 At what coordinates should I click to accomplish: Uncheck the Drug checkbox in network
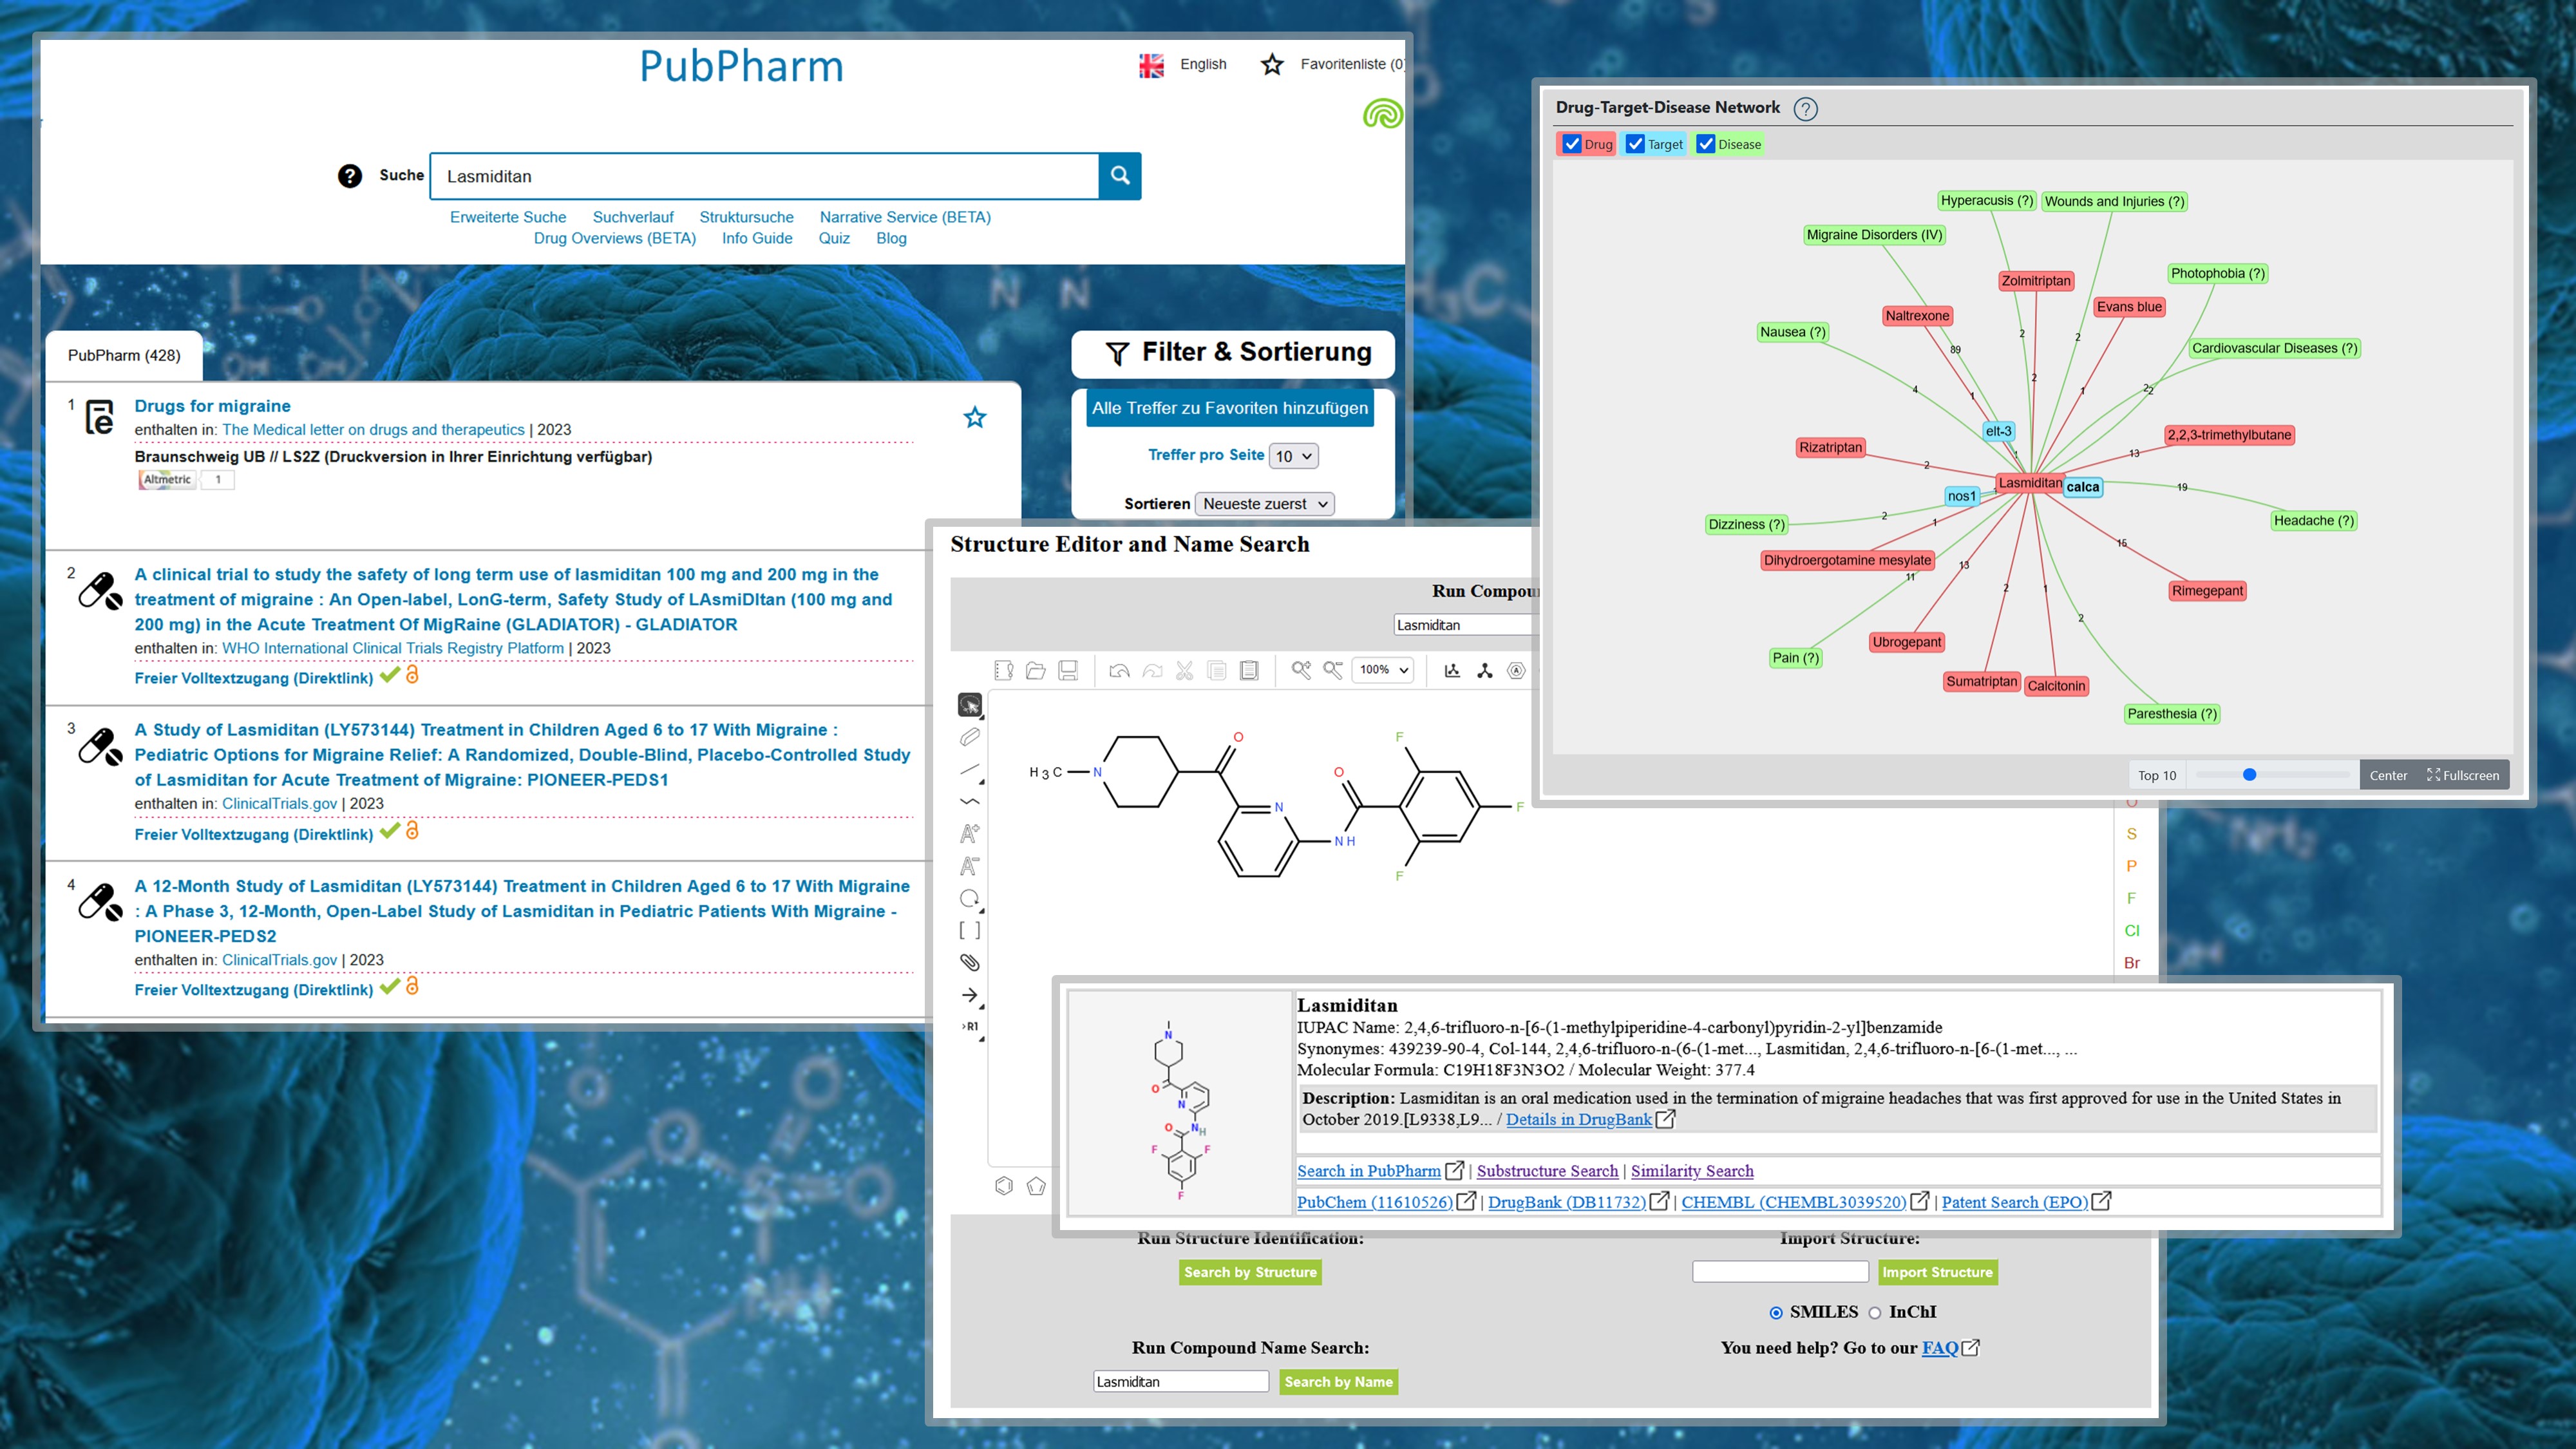[1572, 144]
